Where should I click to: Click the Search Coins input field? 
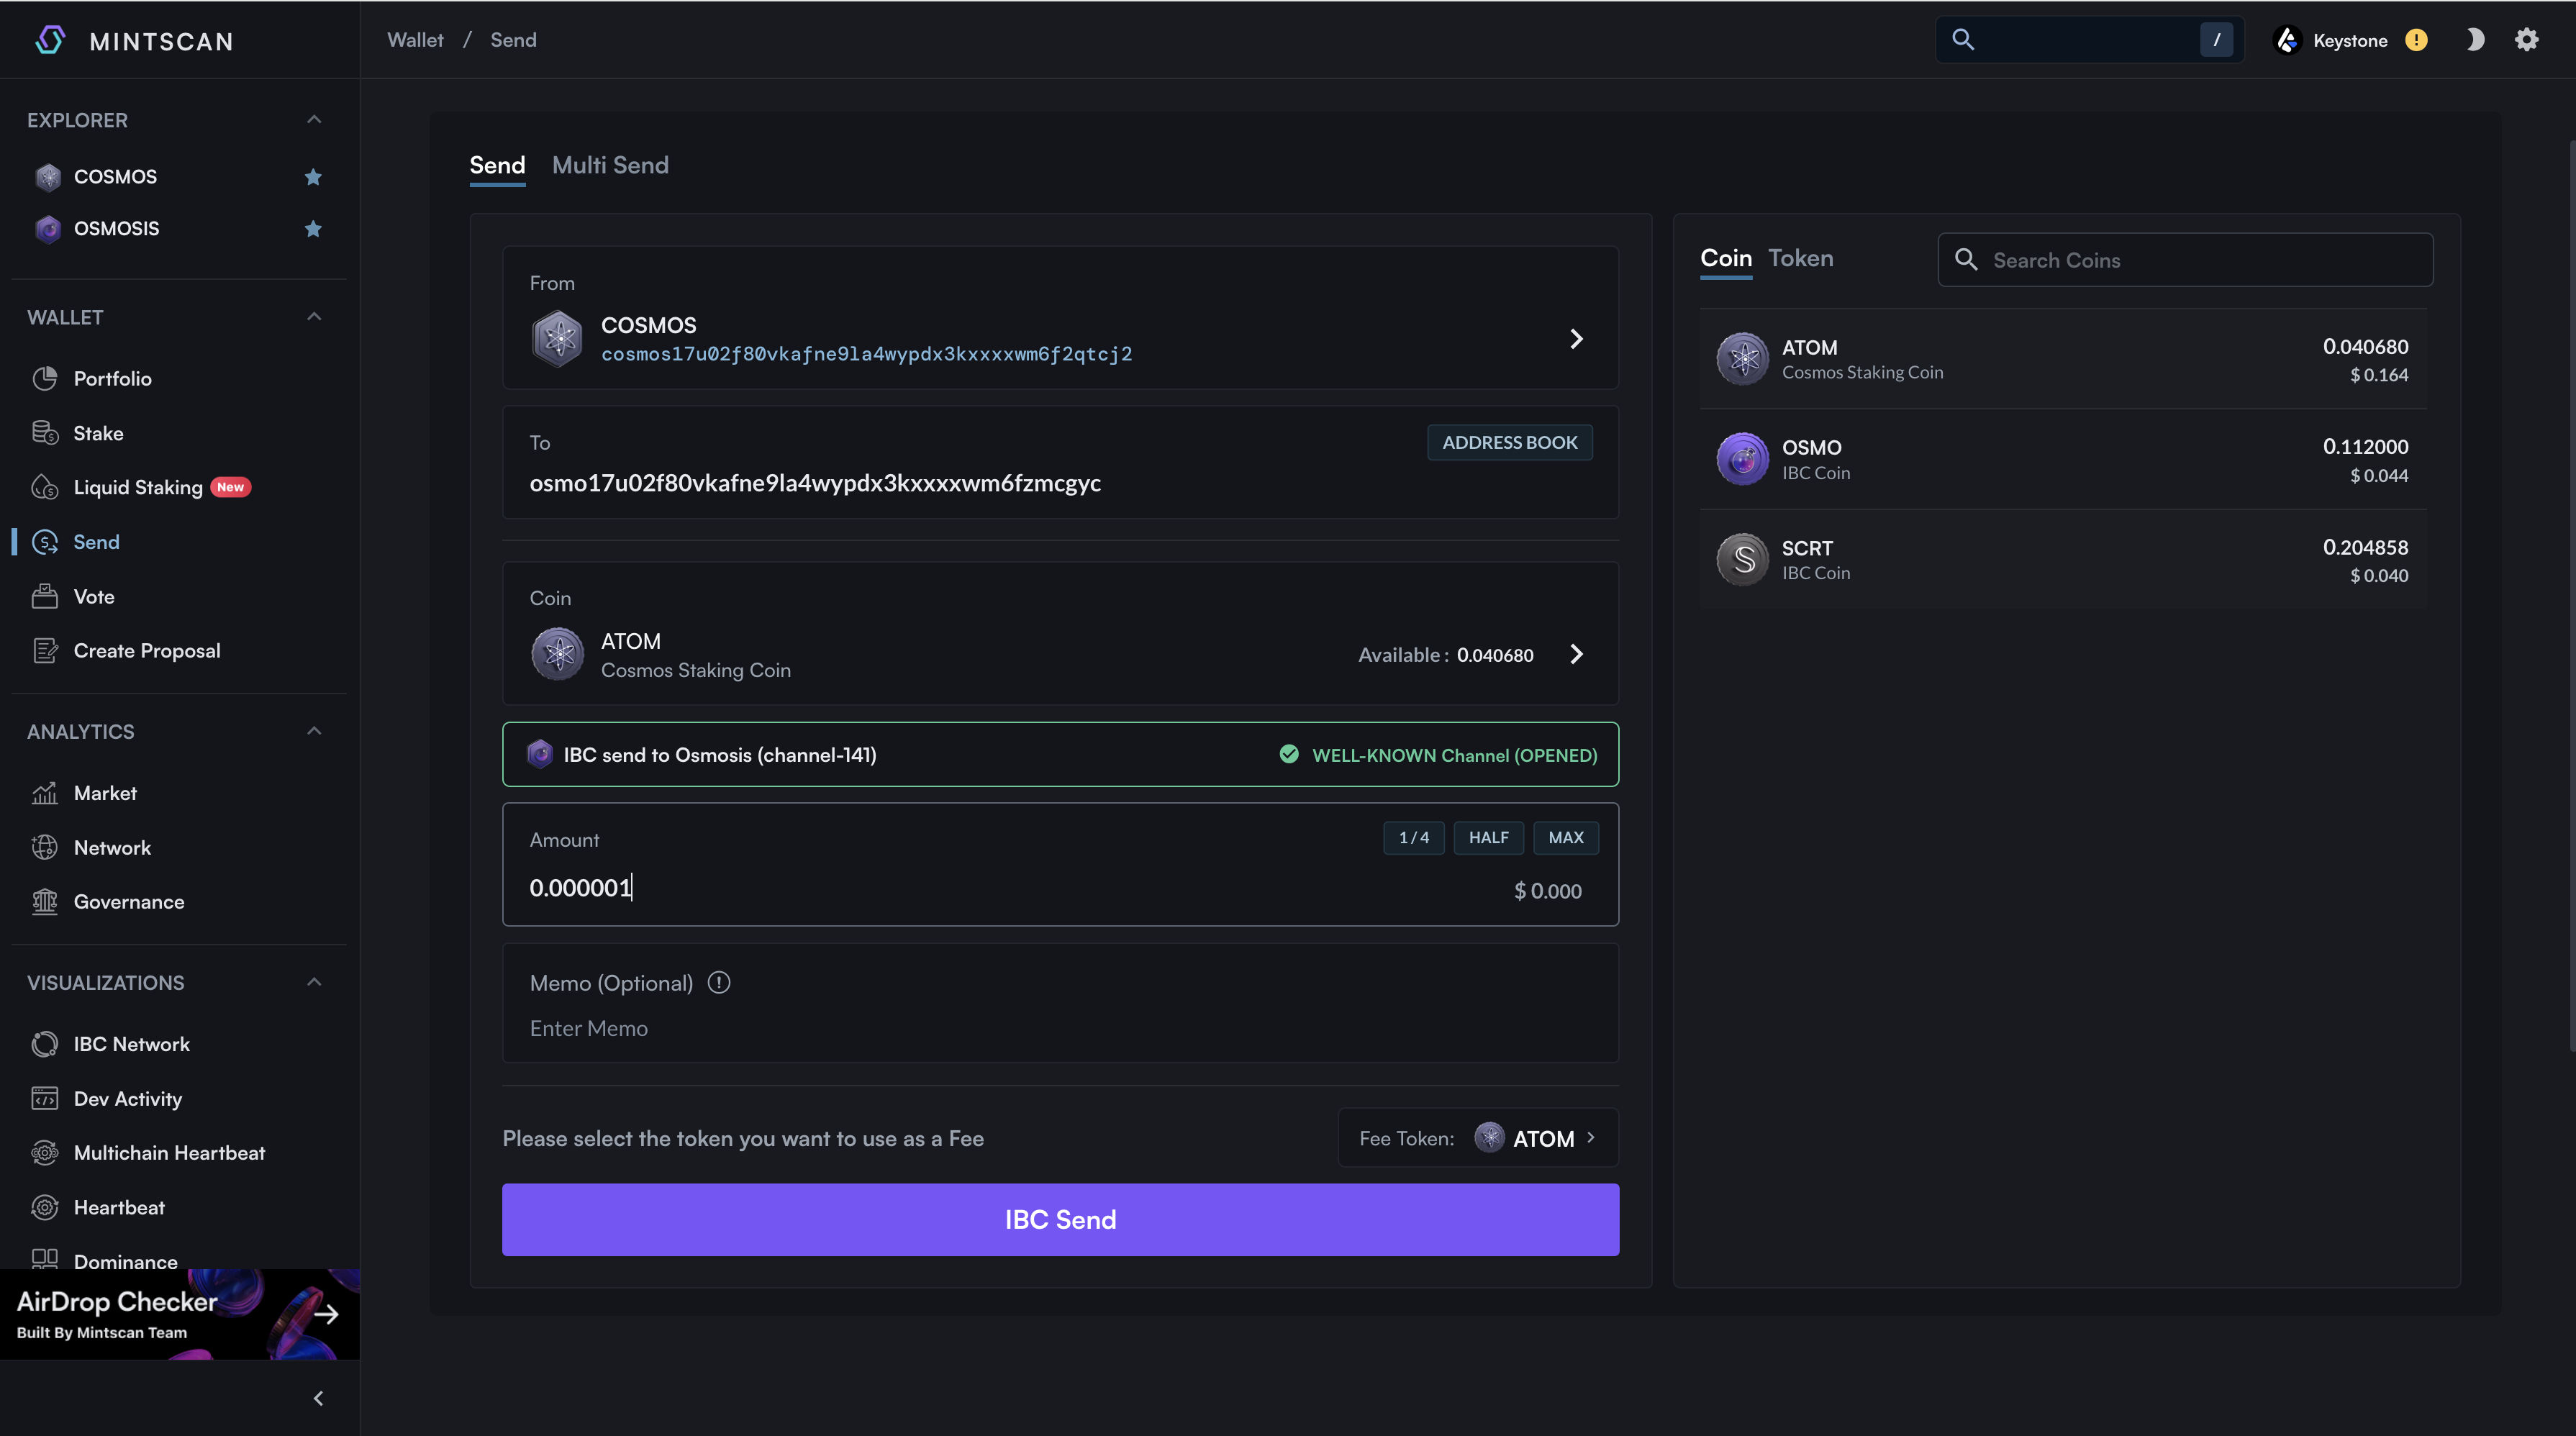coord(2200,260)
